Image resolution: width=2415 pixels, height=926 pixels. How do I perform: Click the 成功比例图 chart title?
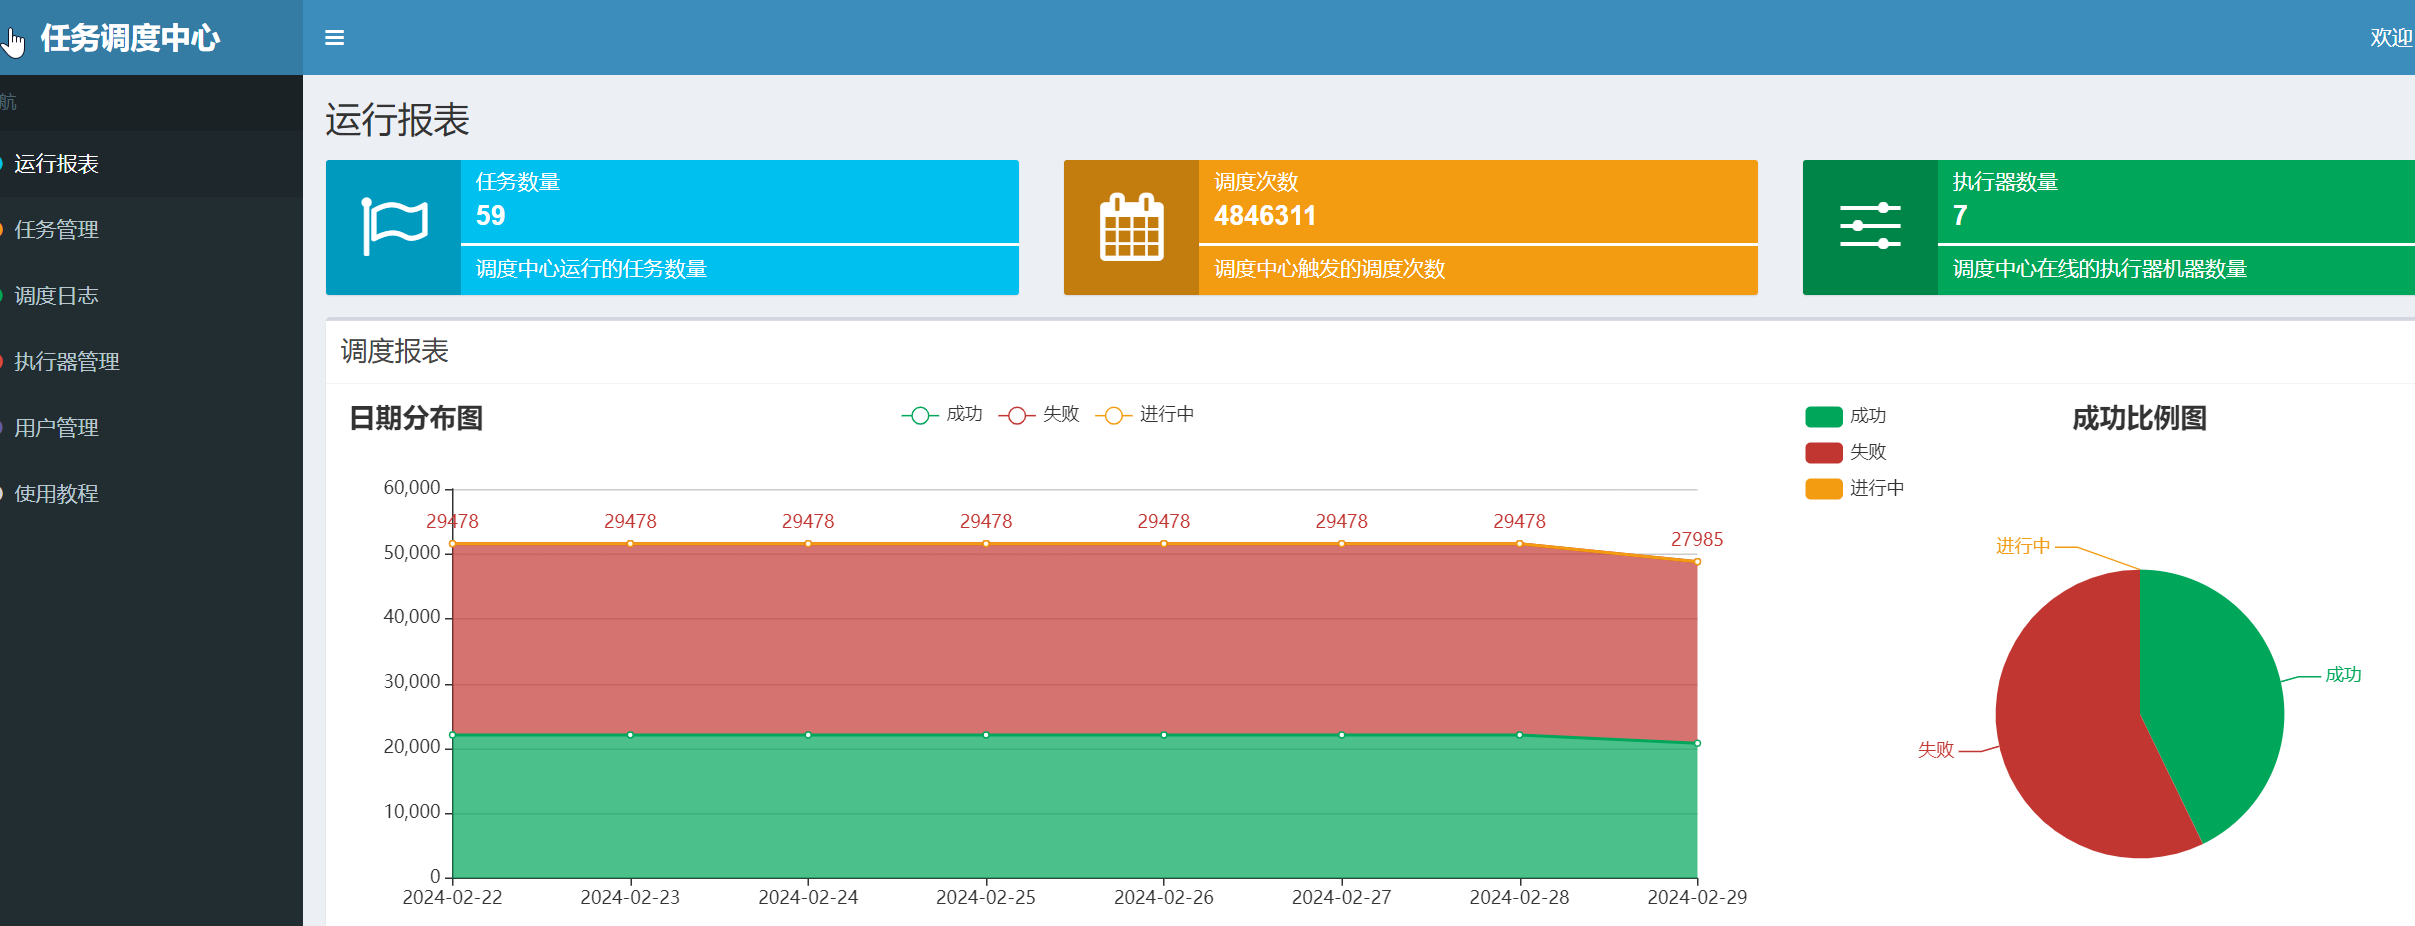2139,418
